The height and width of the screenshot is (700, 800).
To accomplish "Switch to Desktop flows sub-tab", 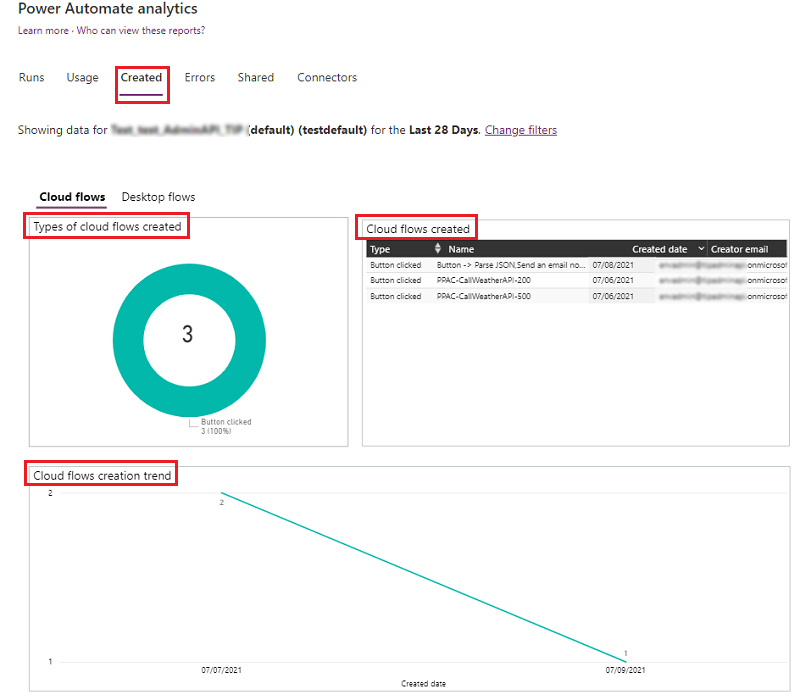I will 158,197.
